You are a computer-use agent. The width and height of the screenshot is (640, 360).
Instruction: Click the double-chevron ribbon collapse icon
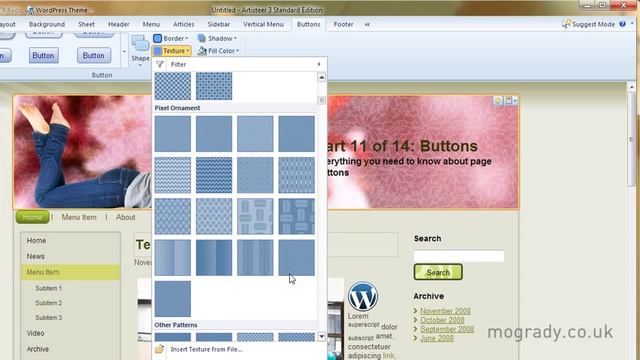point(367,24)
